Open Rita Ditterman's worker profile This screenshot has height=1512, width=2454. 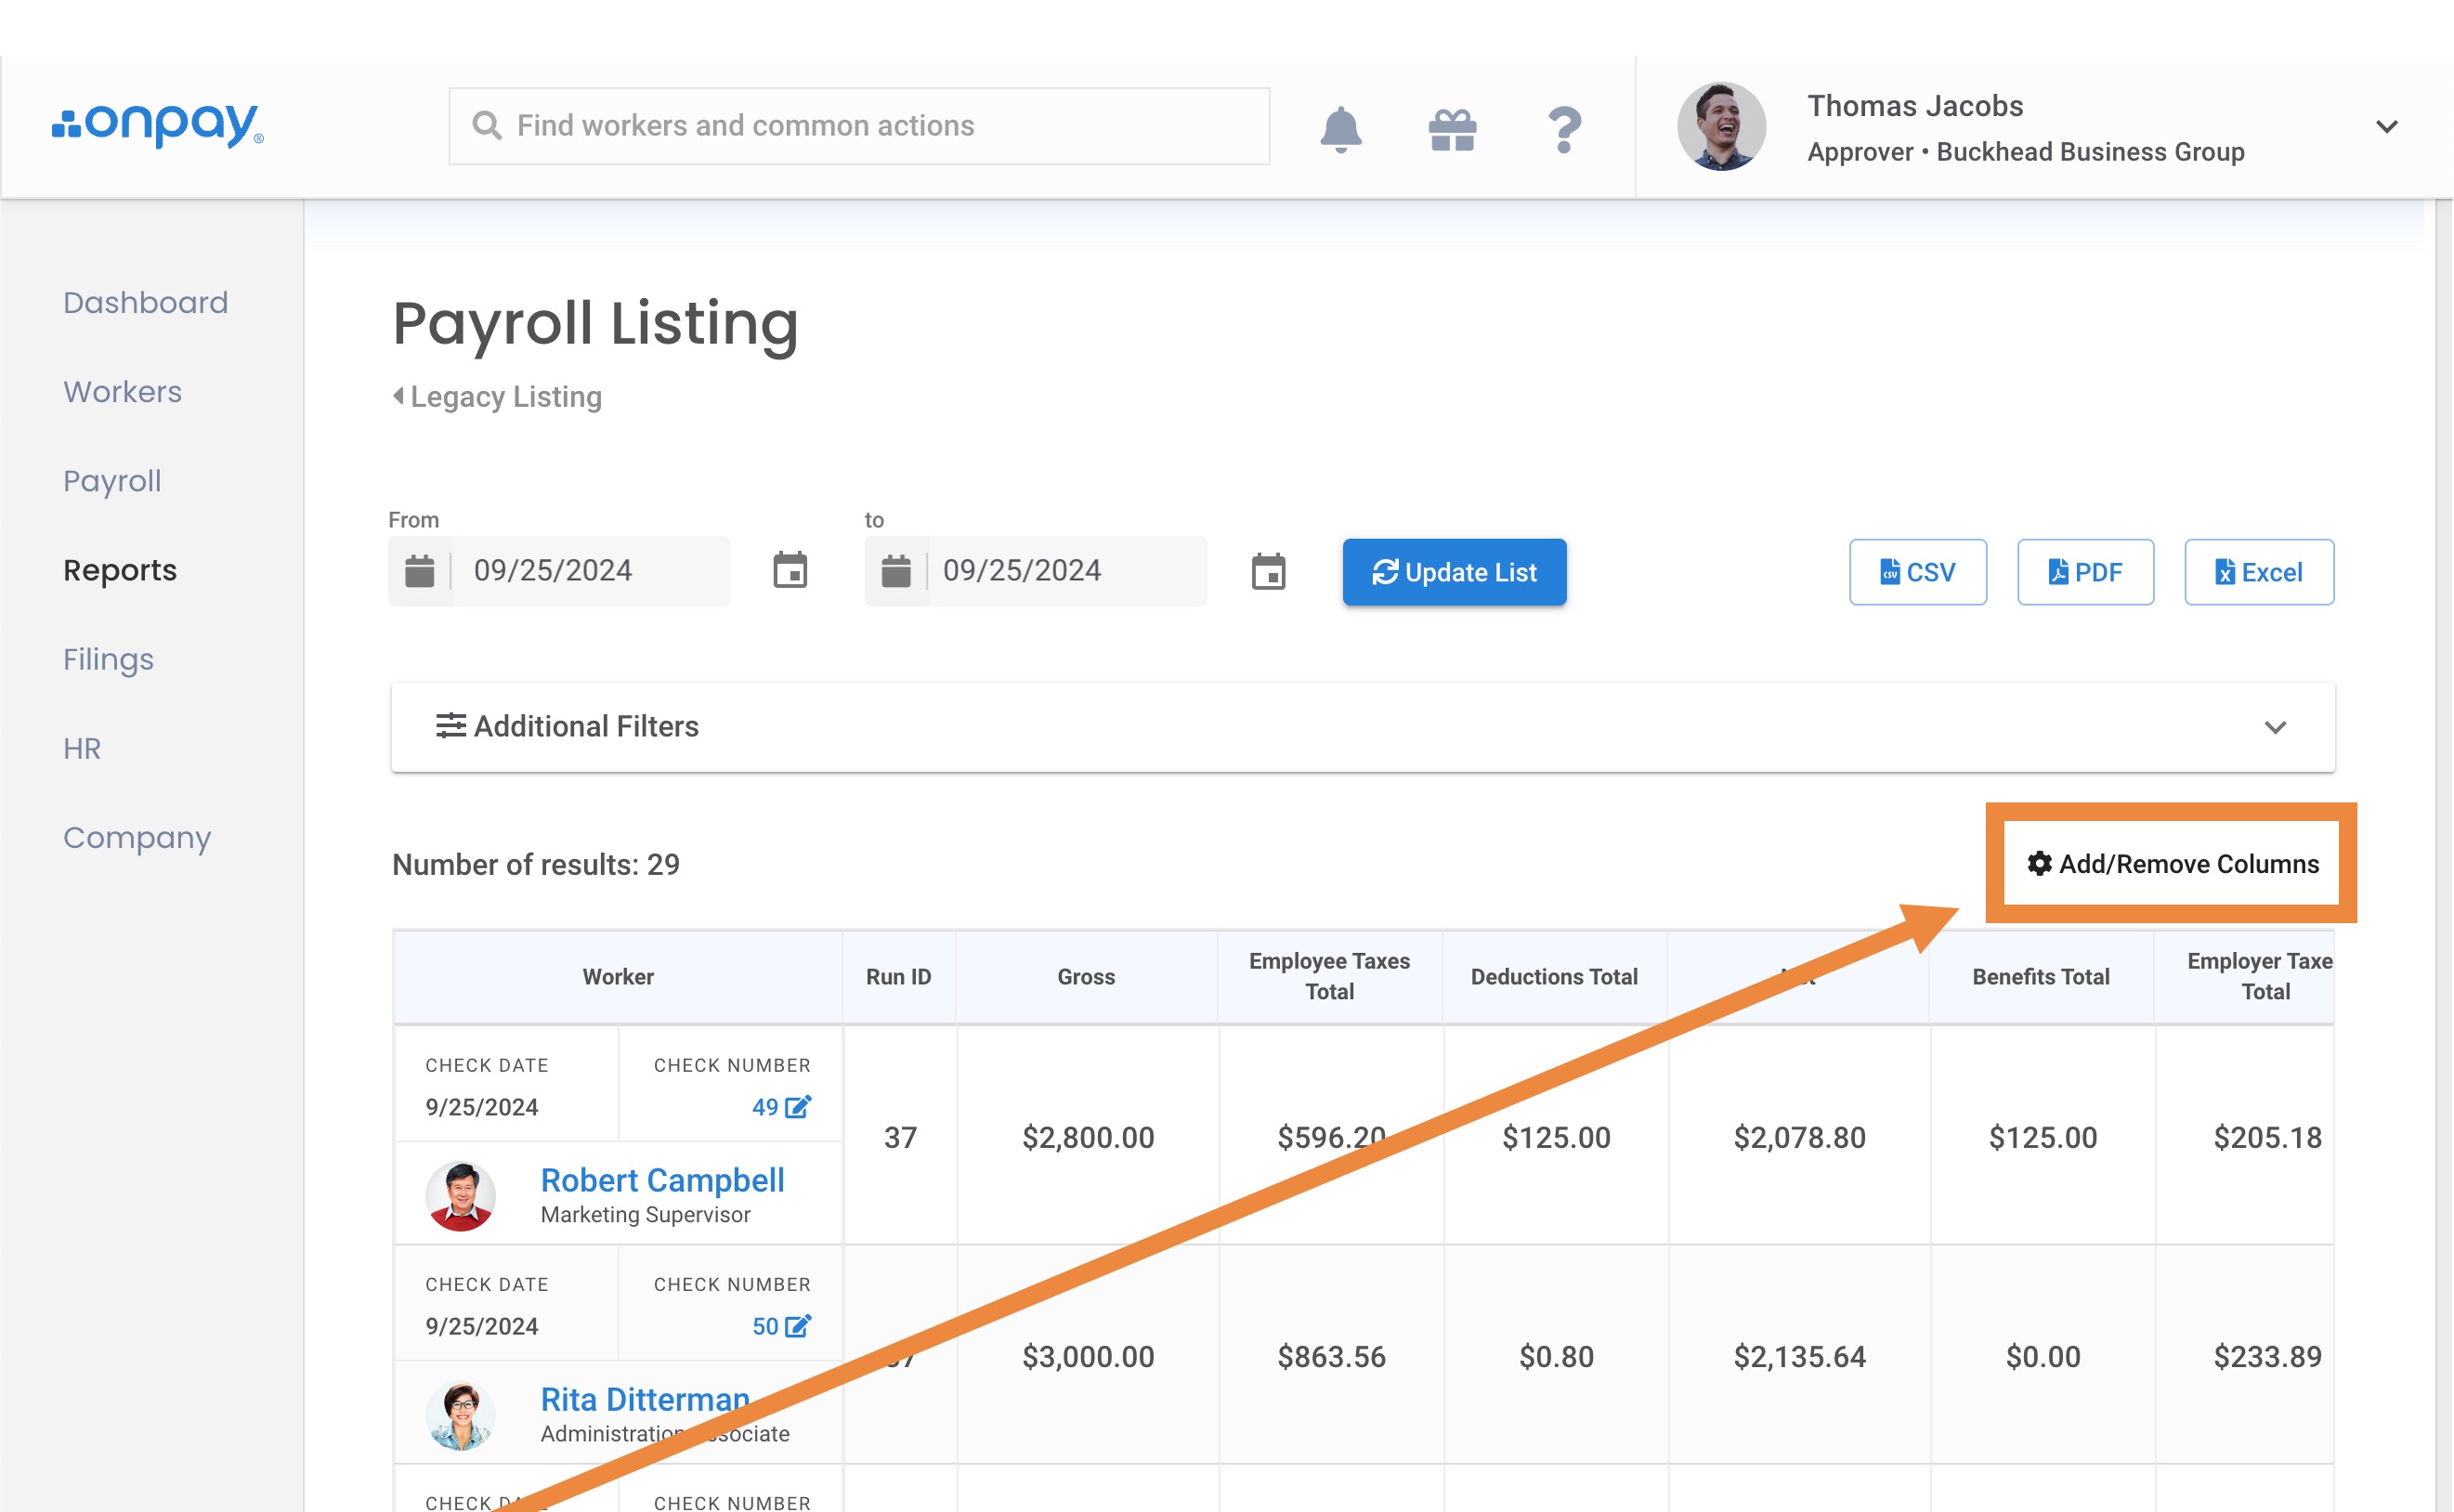pyautogui.click(x=646, y=1399)
